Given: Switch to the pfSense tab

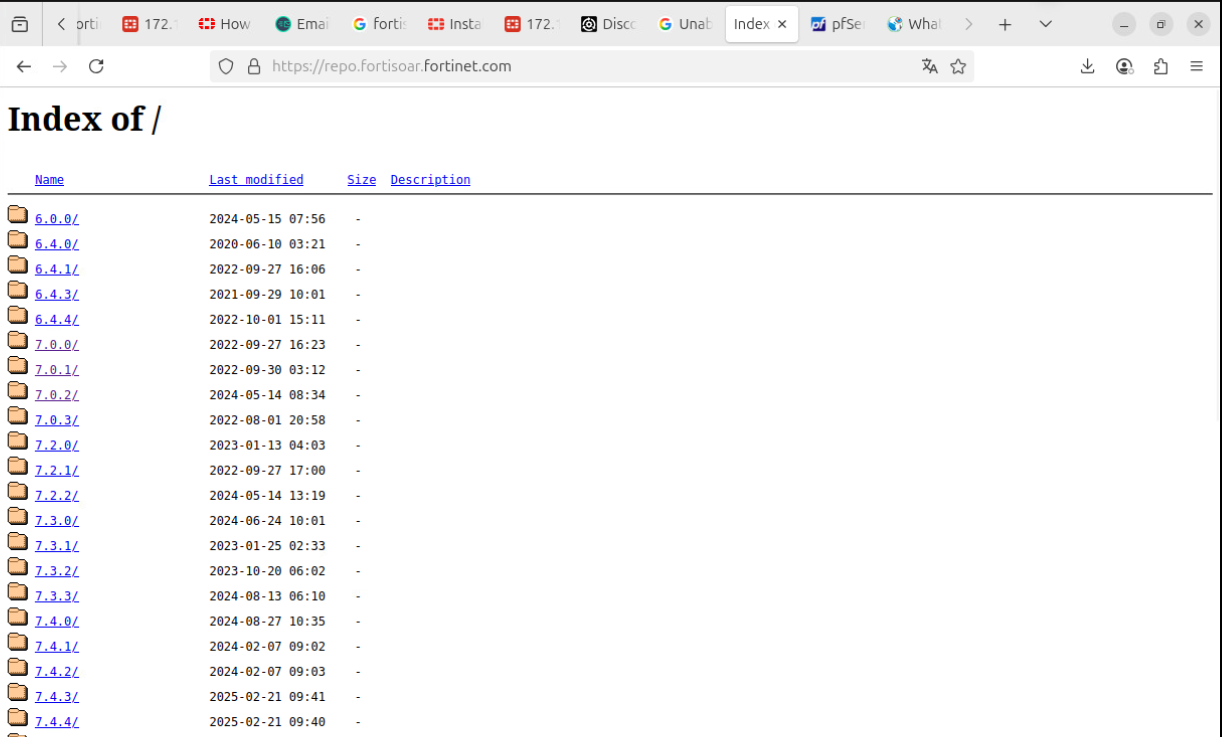Looking at the screenshot, I should tap(838, 24).
